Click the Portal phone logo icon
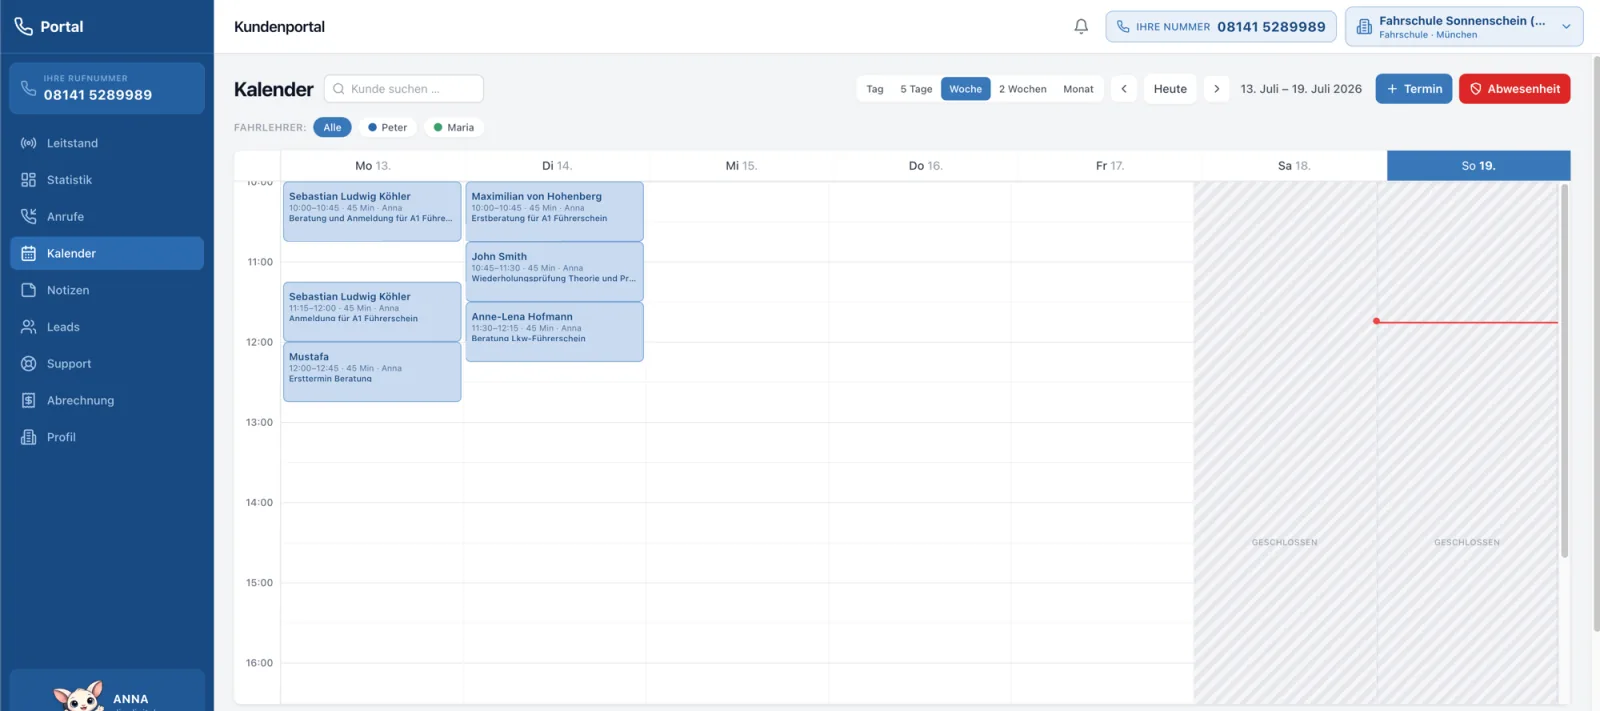This screenshot has width=1600, height=711. pos(24,26)
